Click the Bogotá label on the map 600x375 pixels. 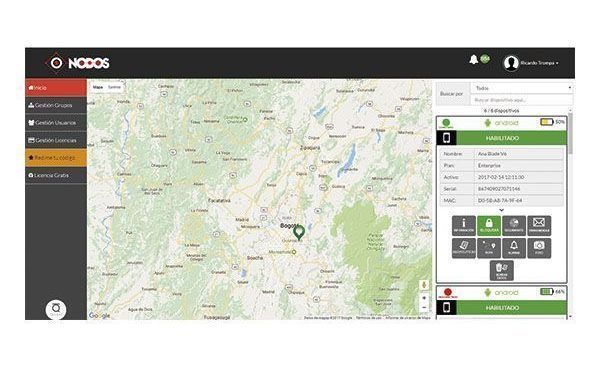pyautogui.click(x=289, y=226)
